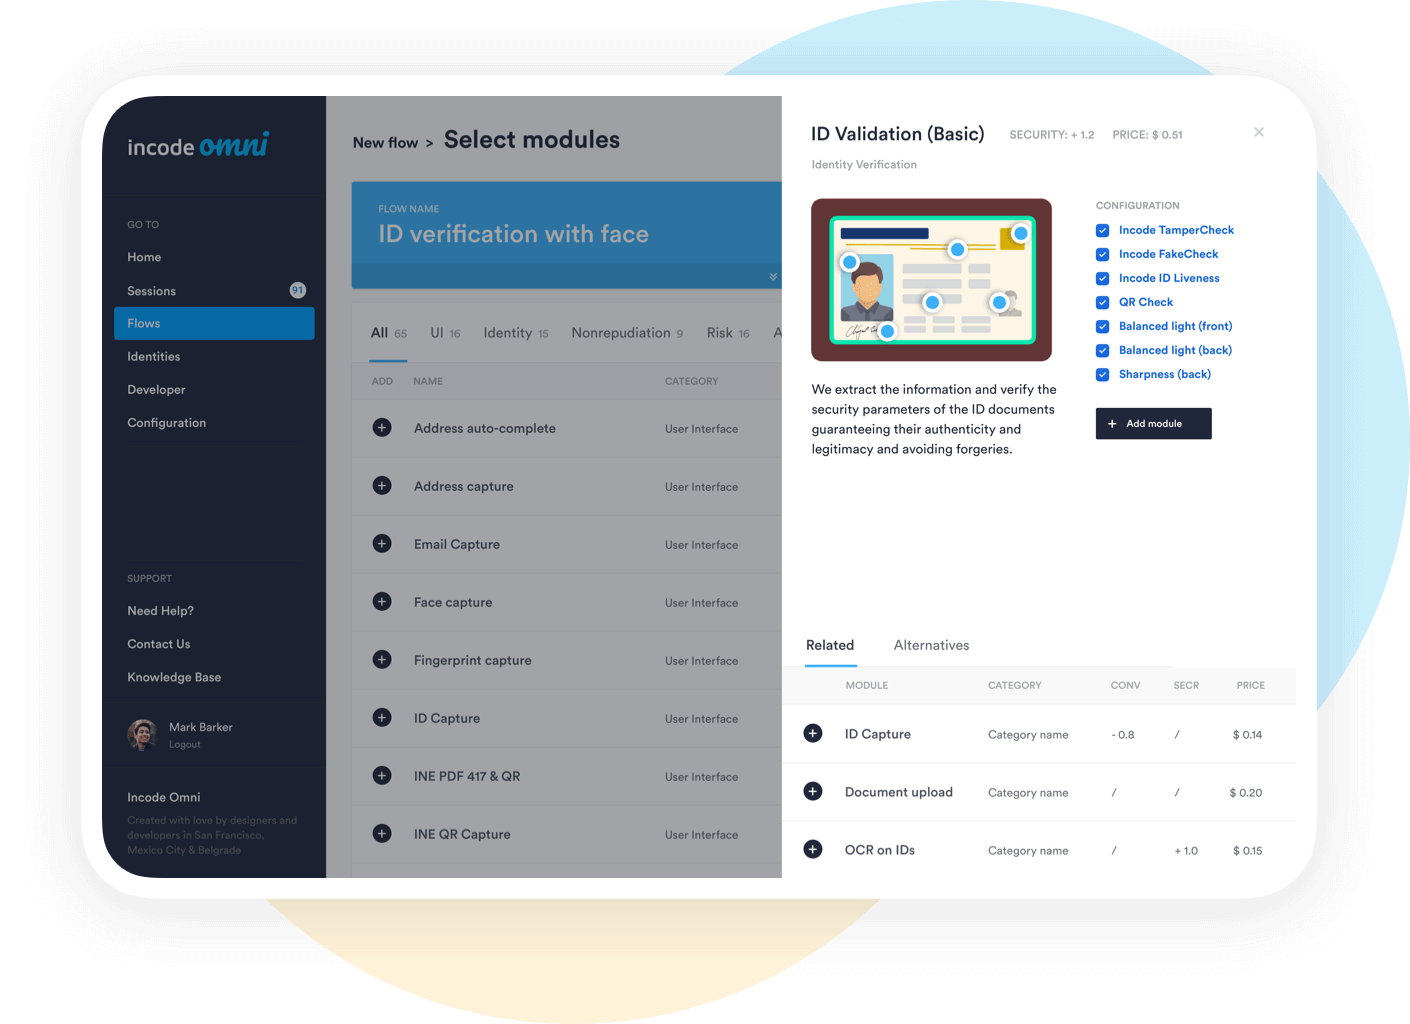Click the INE PDF 417 & QR name
1410x1024 pixels.
pyautogui.click(x=467, y=776)
